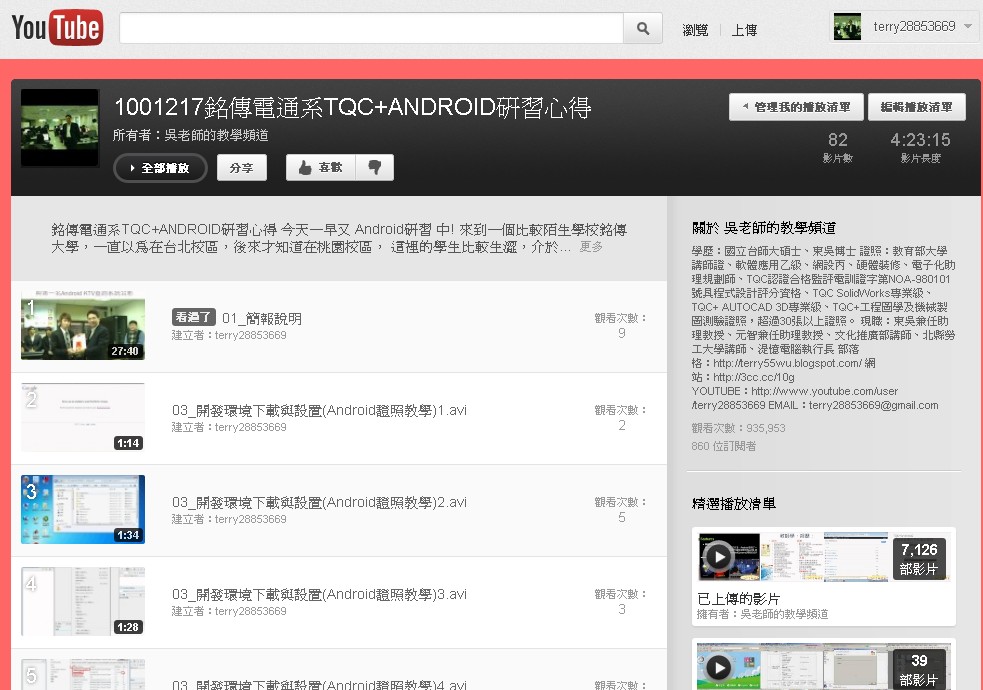This screenshot has height=690, width=983.
Task: Expand the terry28853669 account dropdown arrow
Action: click(x=968, y=26)
